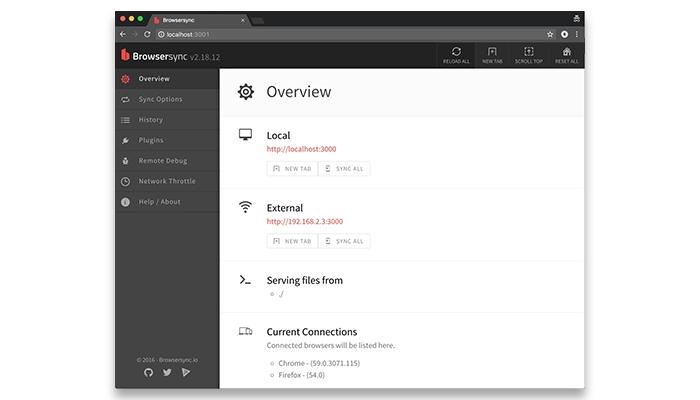Click the Help / About info icon
The width and height of the screenshot is (700, 400).
point(125,202)
